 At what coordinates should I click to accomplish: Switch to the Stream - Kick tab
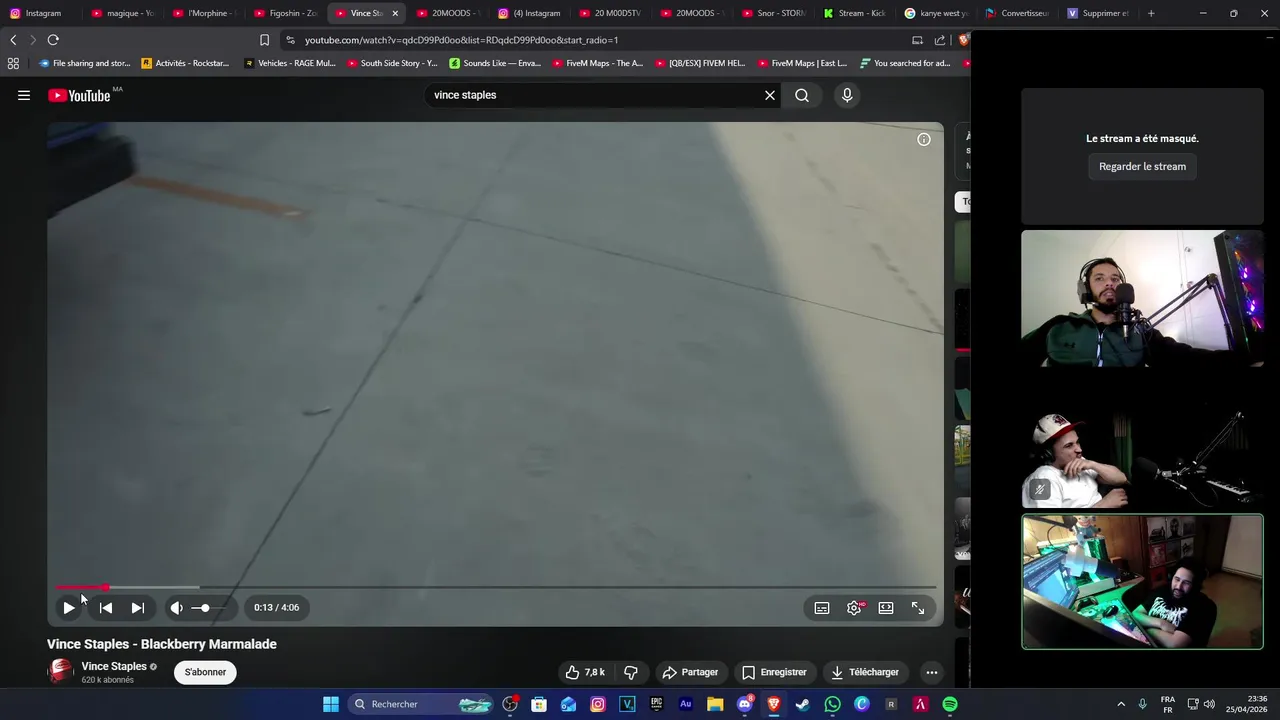click(854, 13)
